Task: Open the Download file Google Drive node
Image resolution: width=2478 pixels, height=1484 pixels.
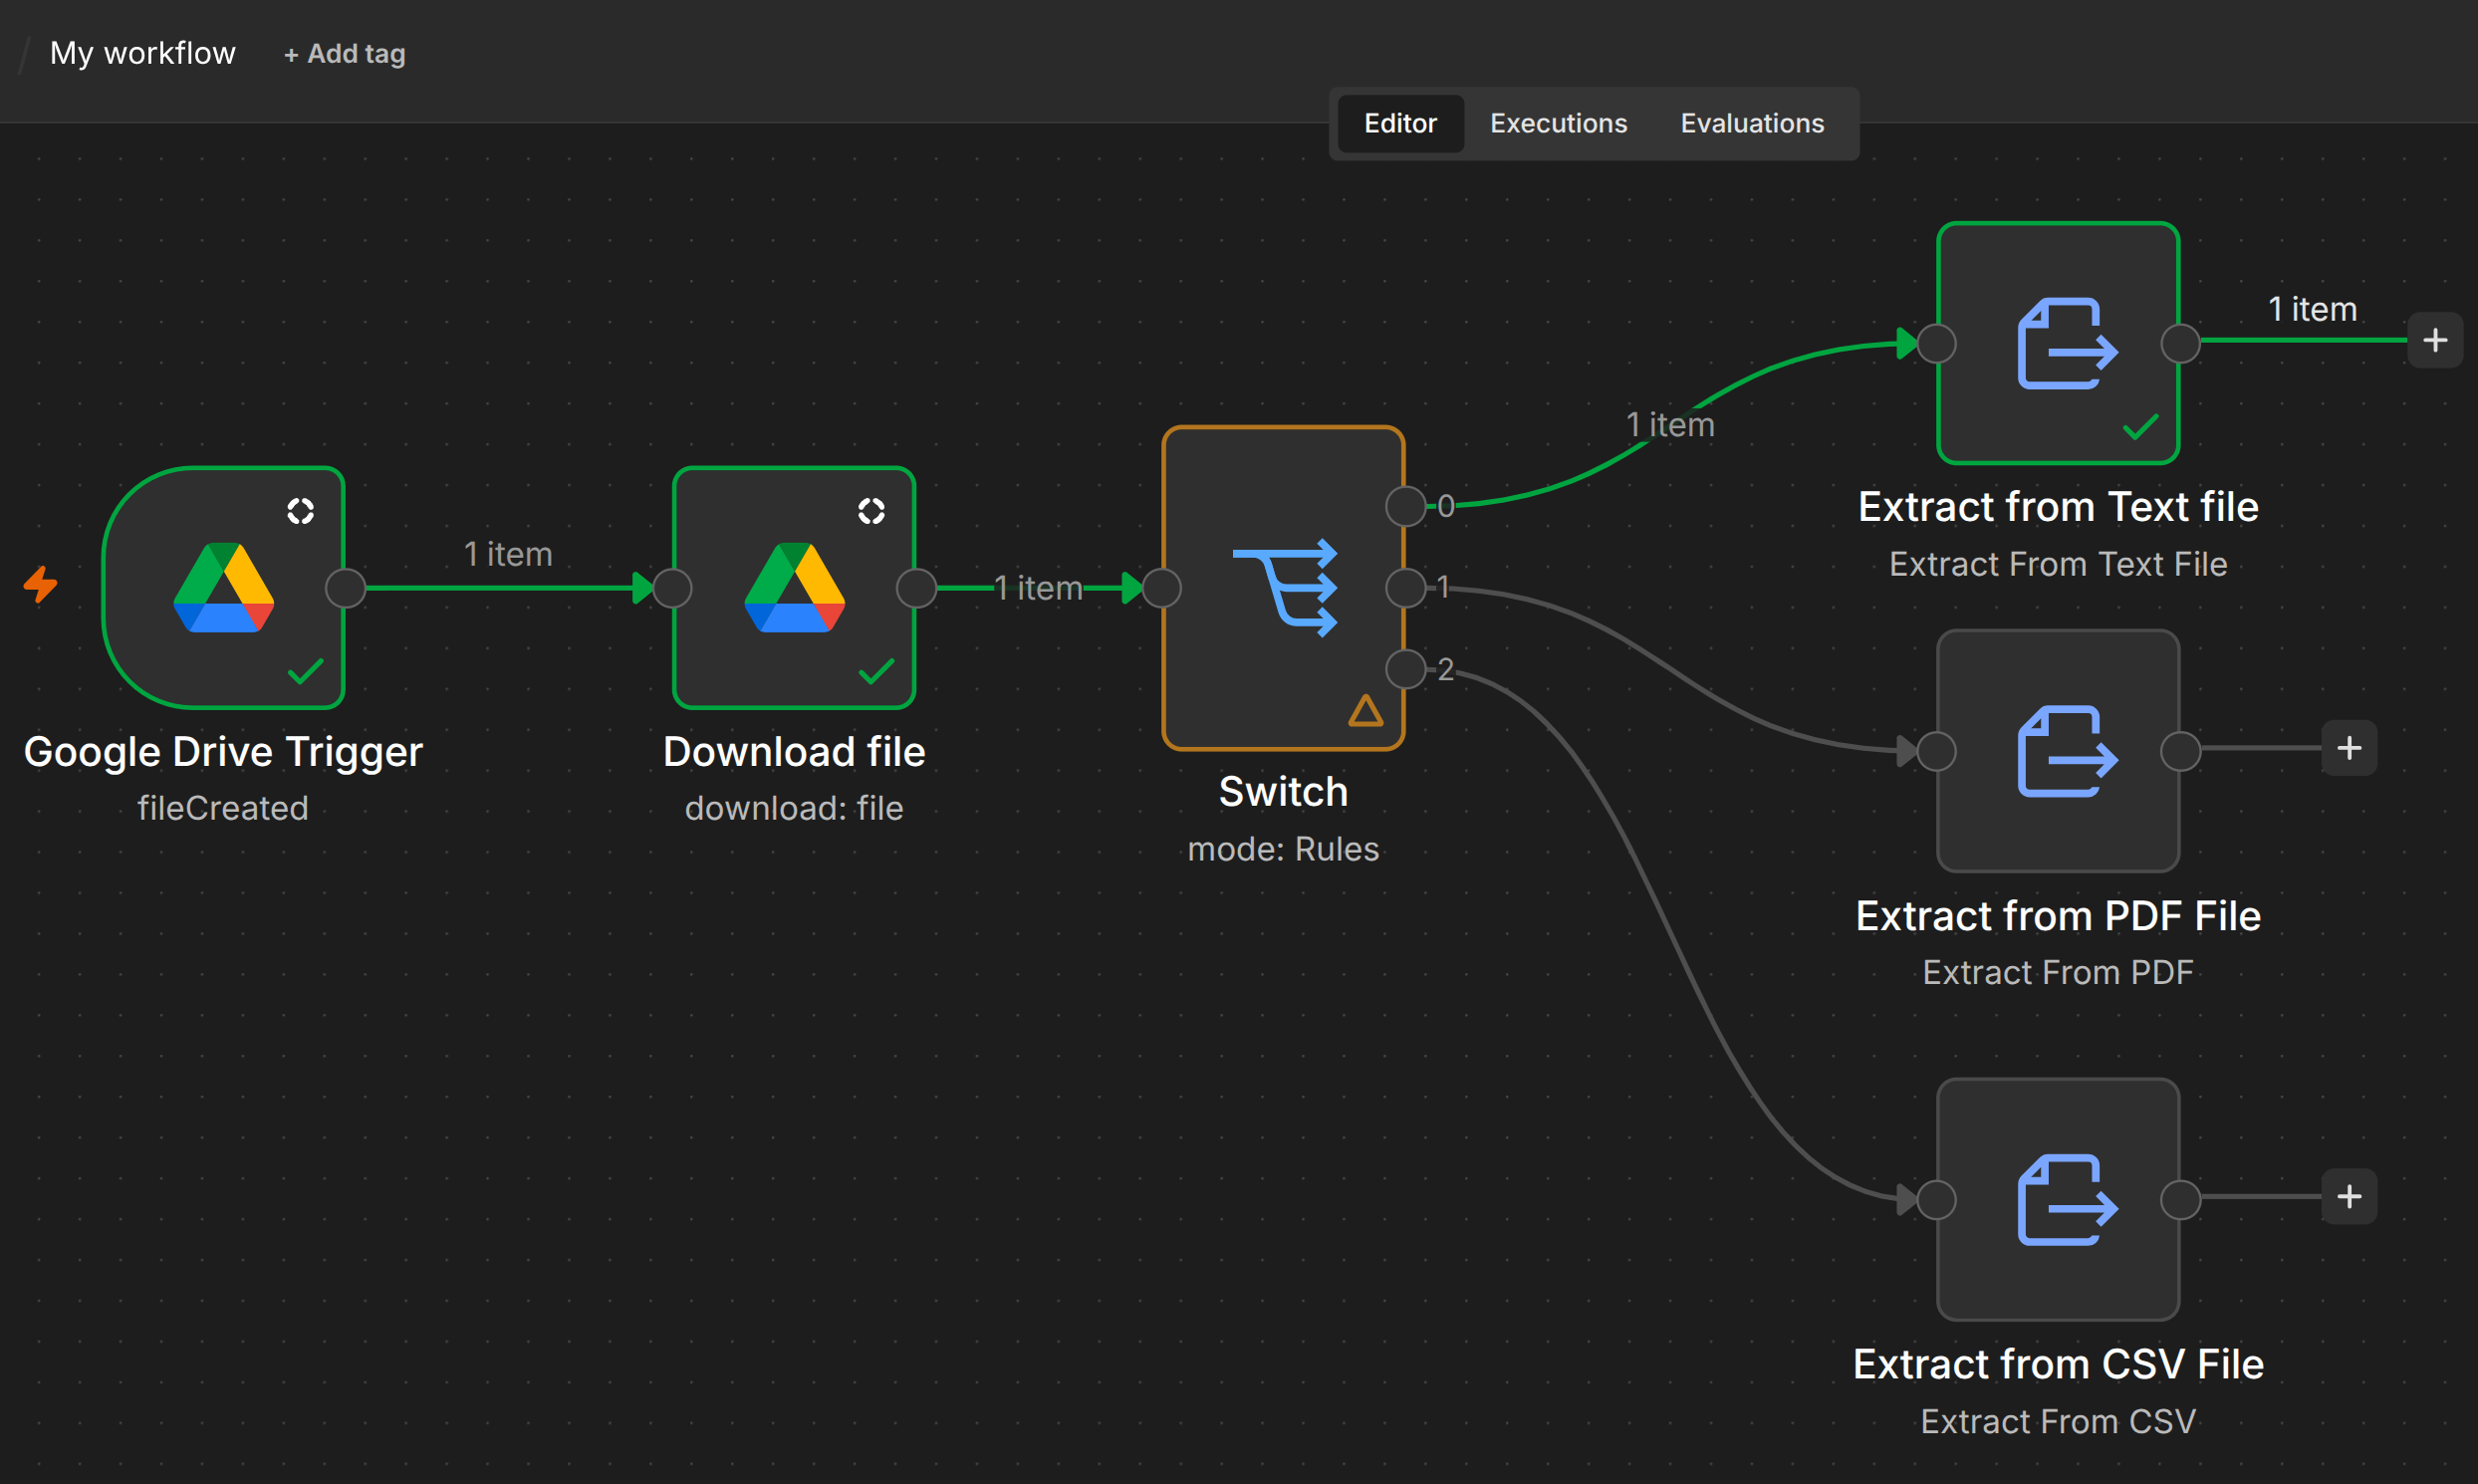Action: point(794,588)
